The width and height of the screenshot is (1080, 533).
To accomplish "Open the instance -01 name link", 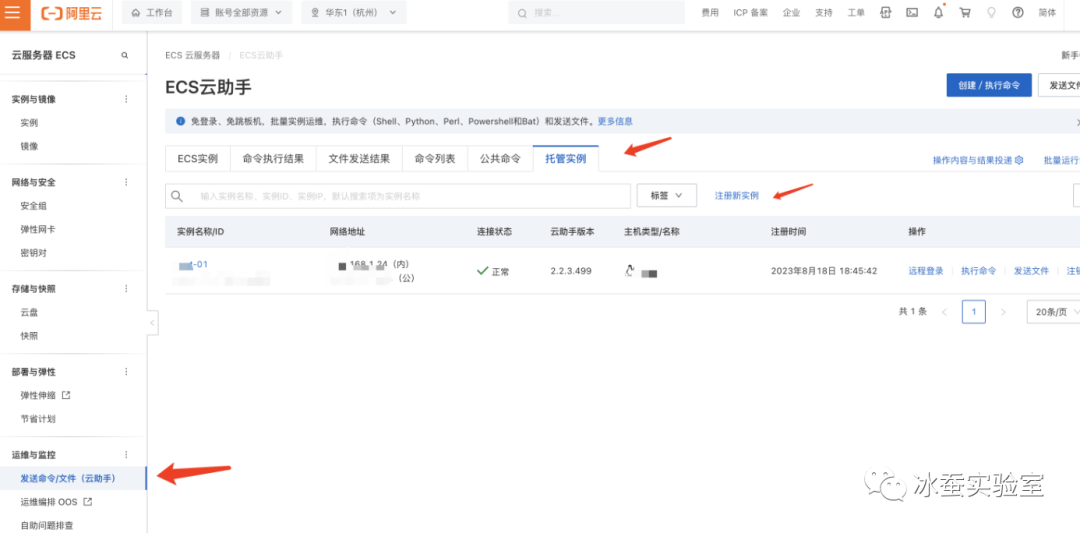I will (193, 264).
